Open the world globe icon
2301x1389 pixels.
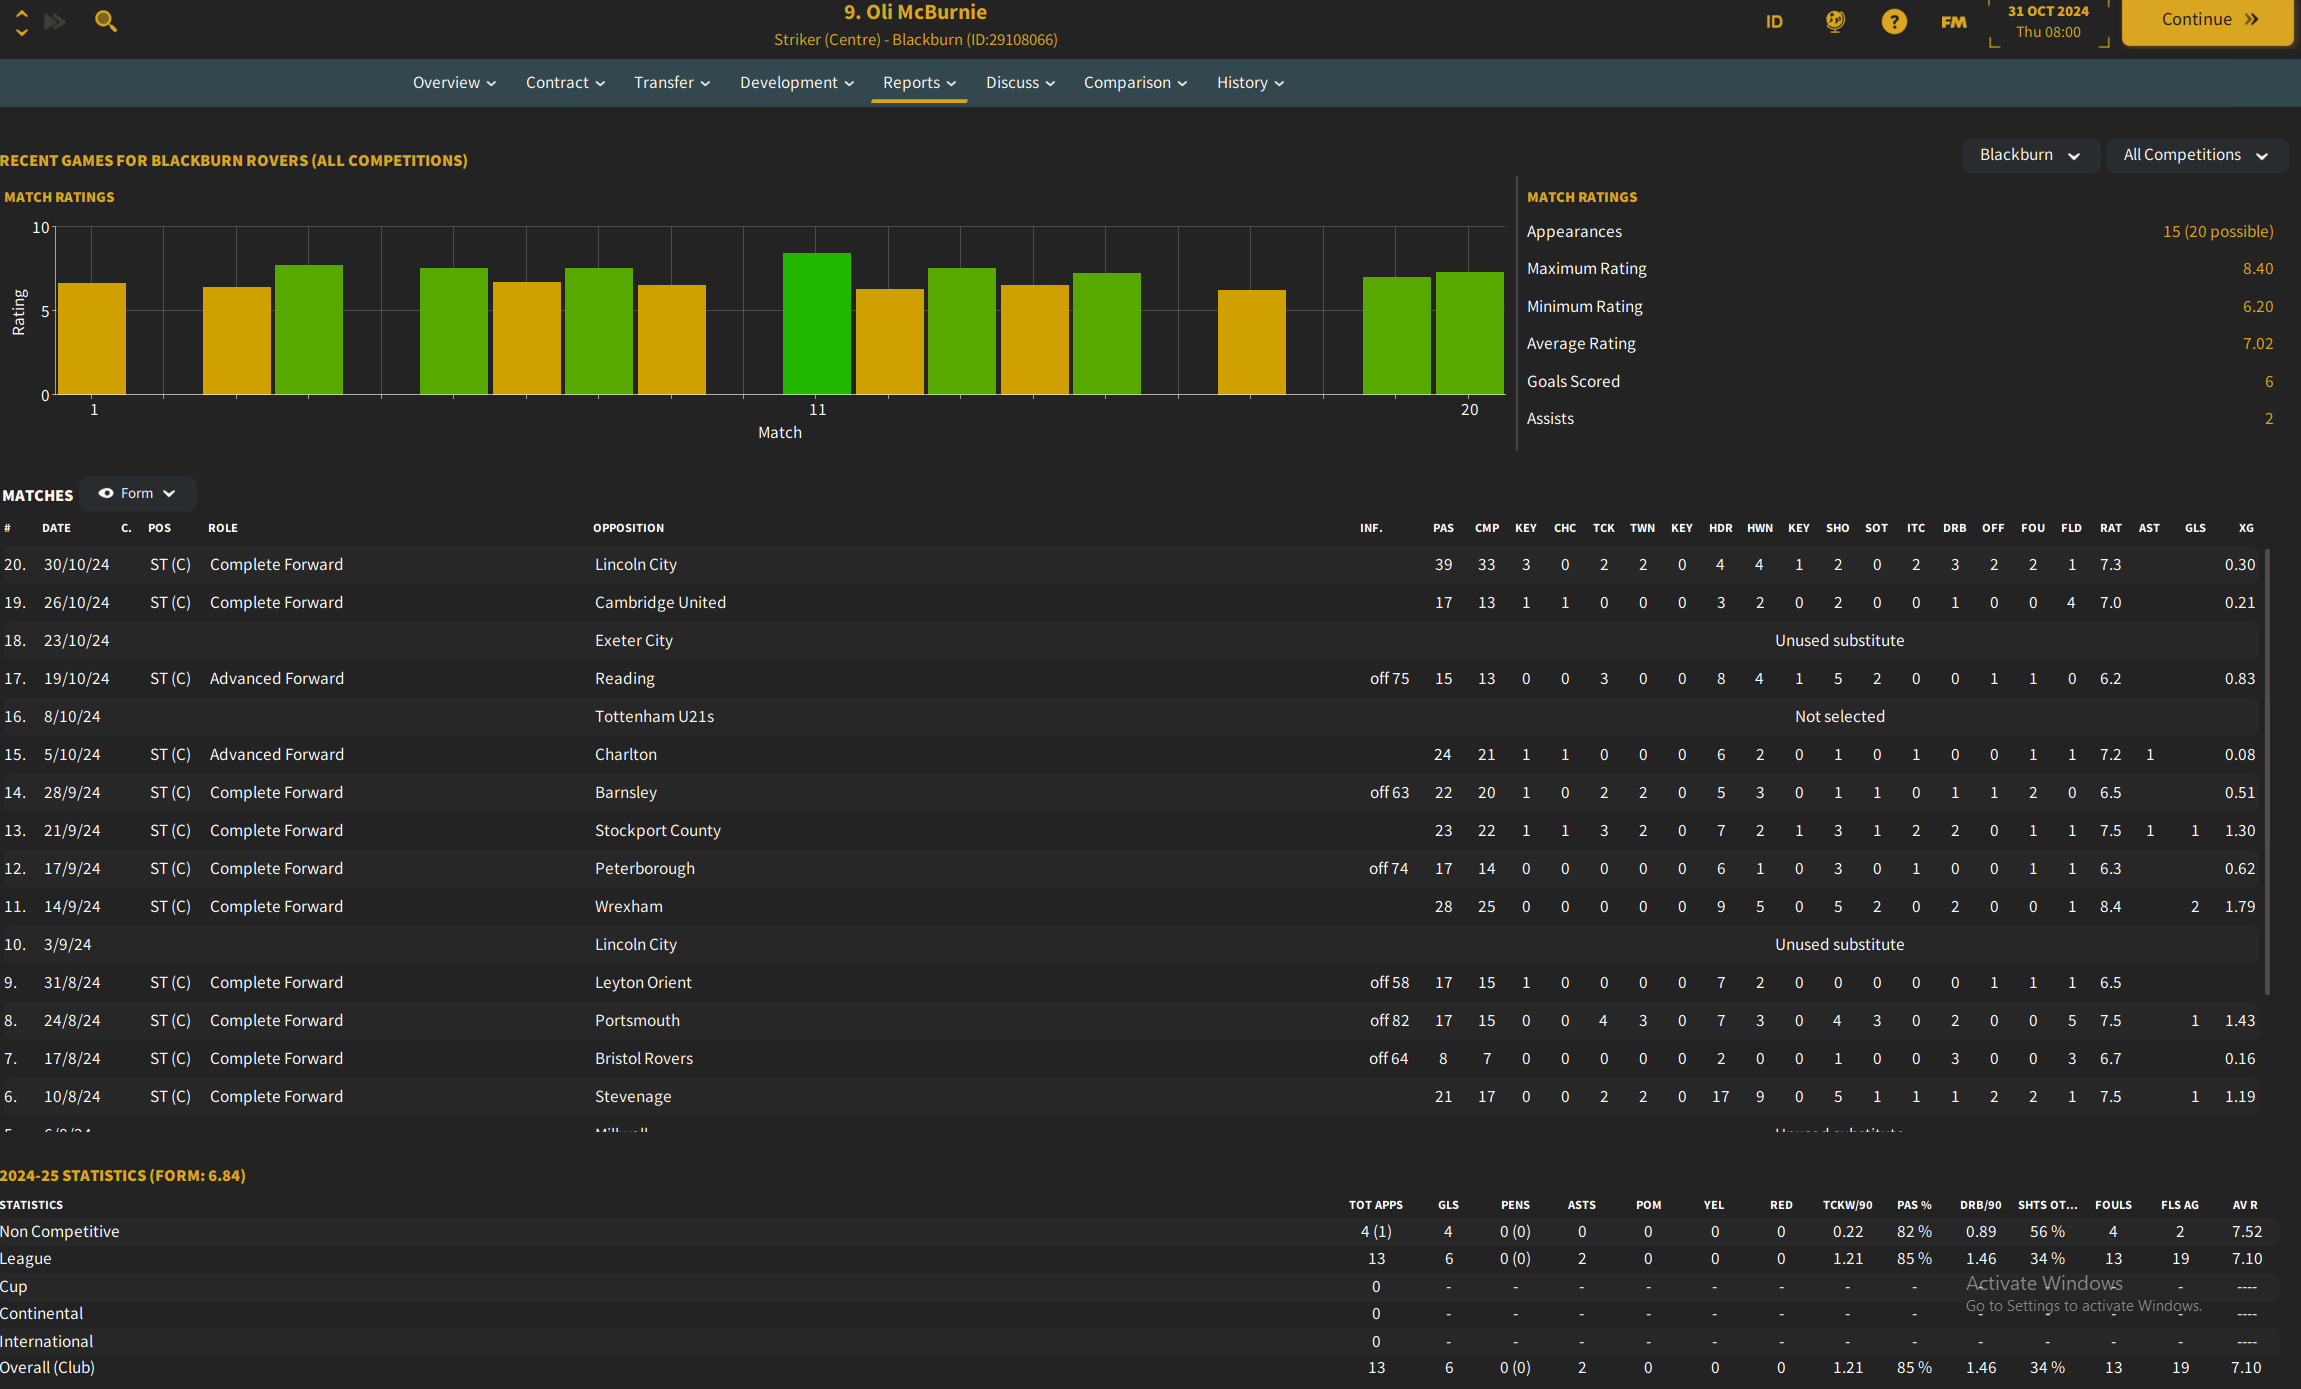click(1834, 21)
